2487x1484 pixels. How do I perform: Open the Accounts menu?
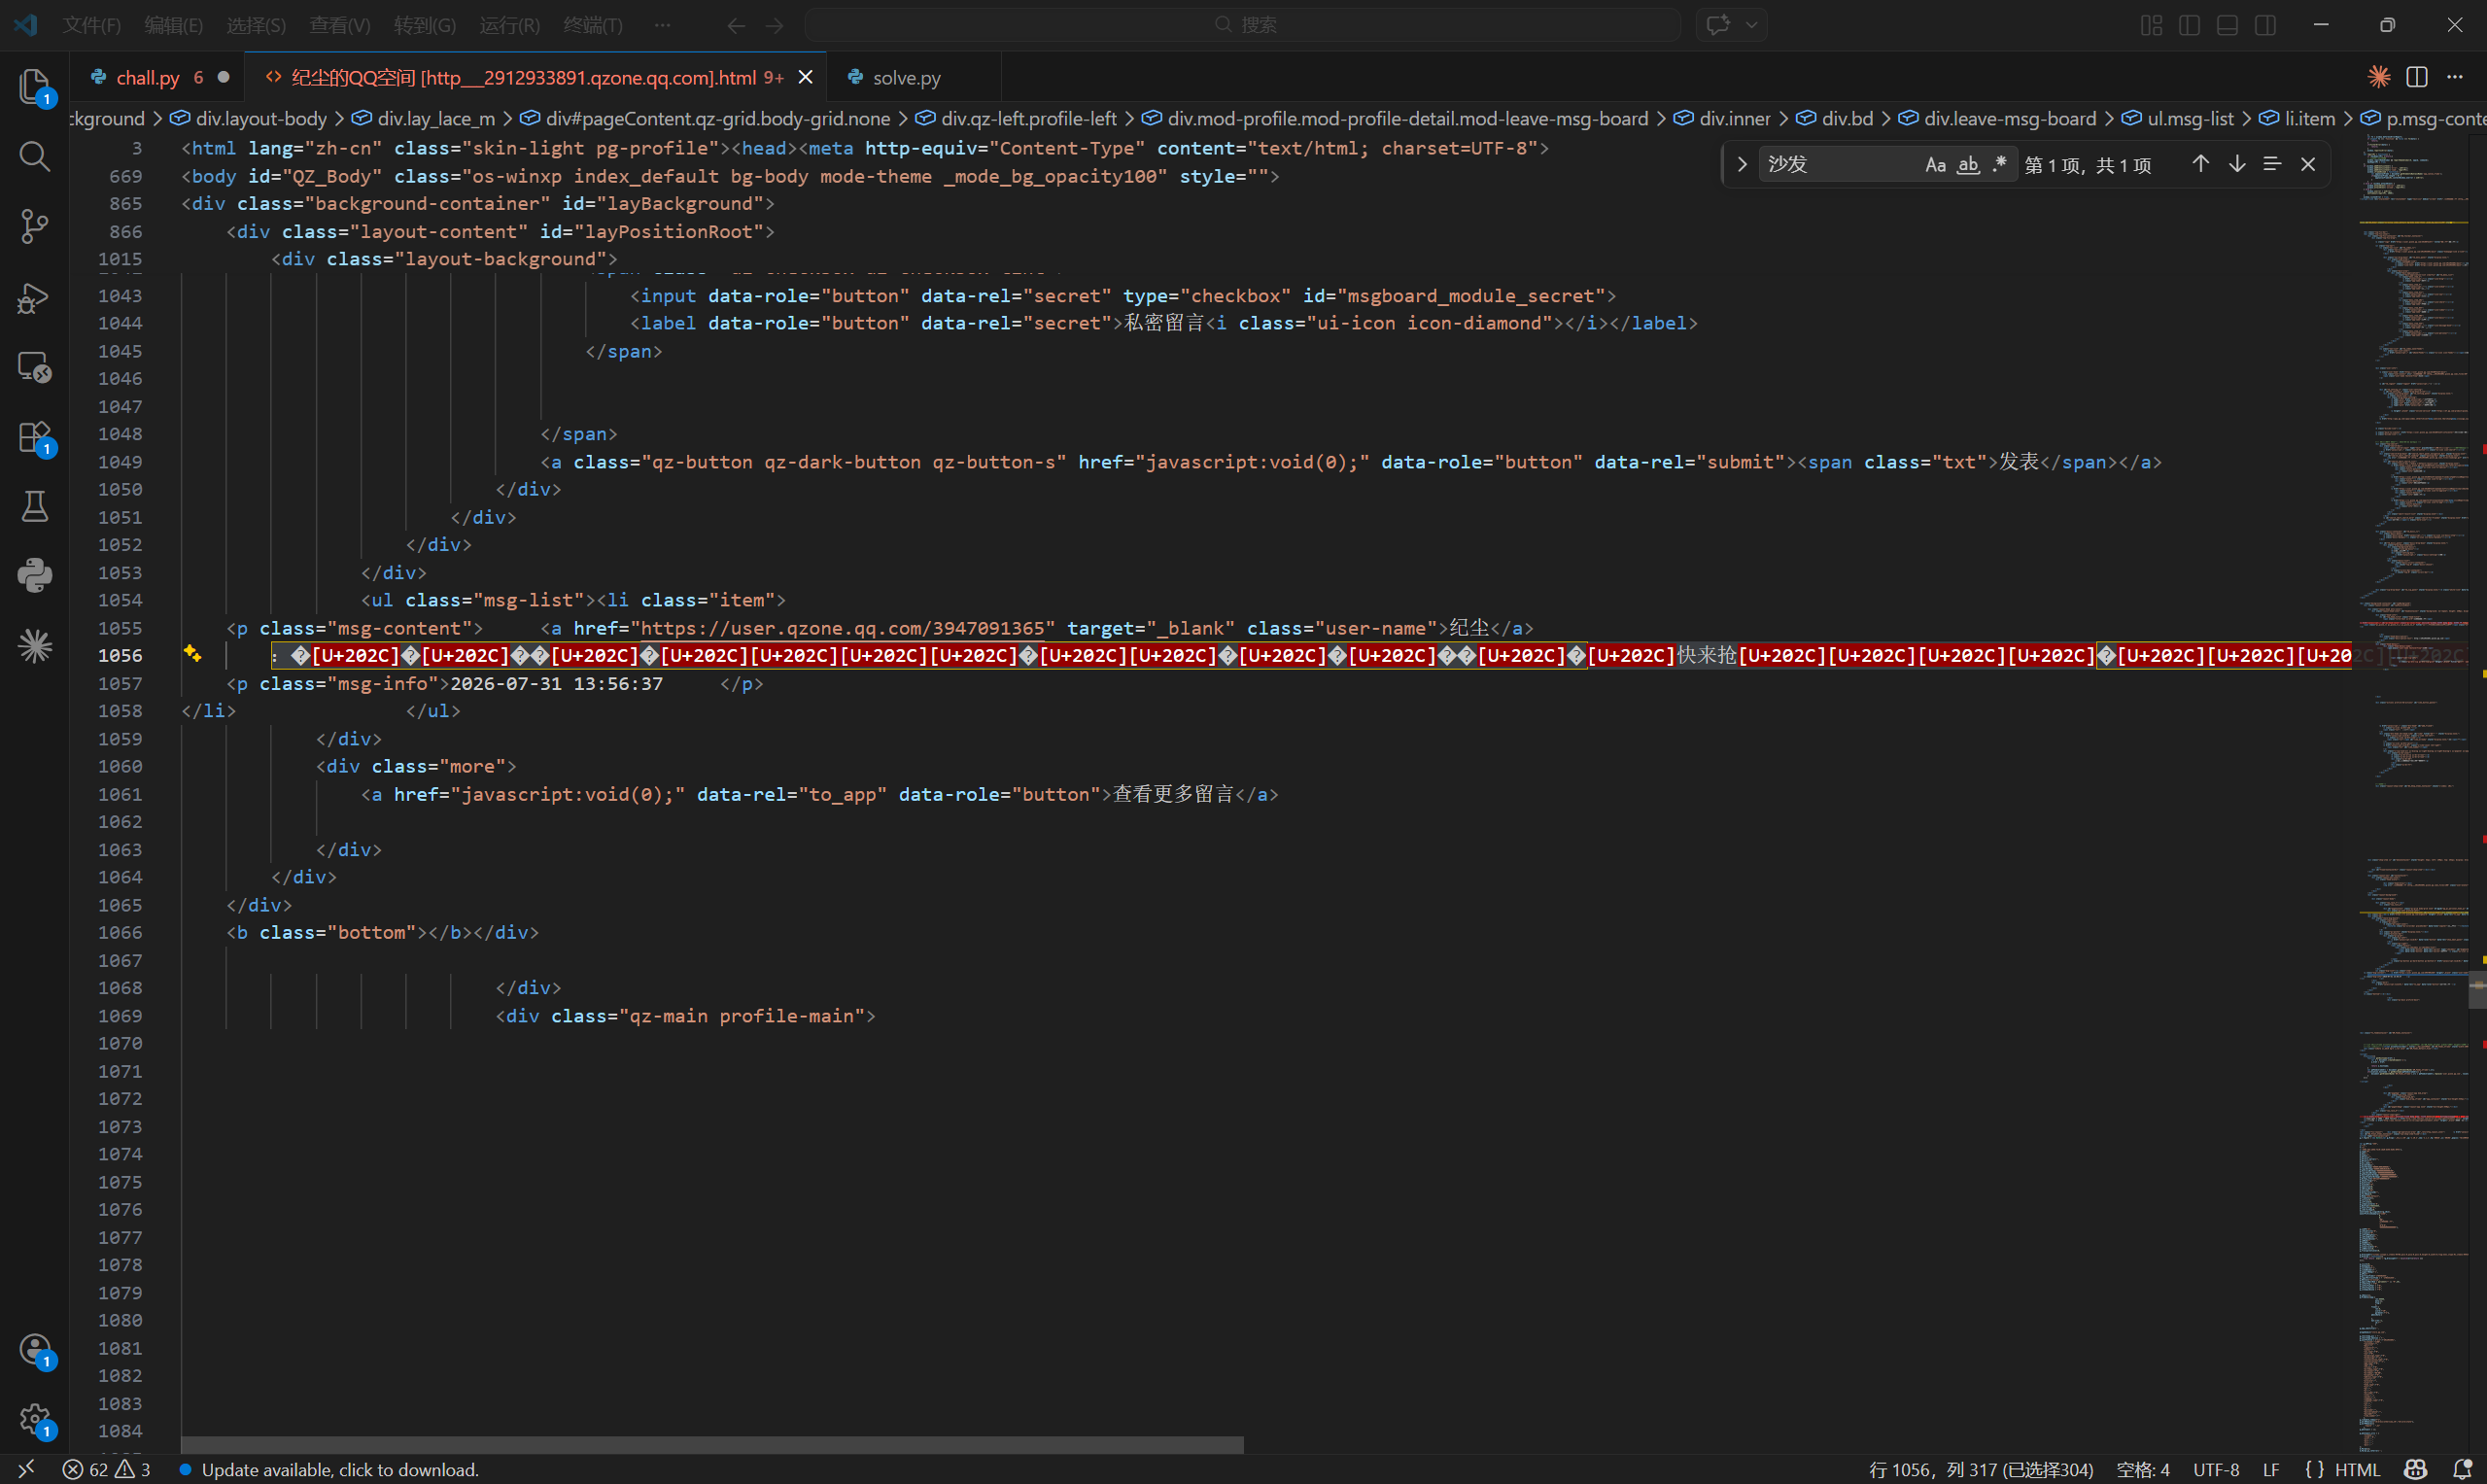35,1349
